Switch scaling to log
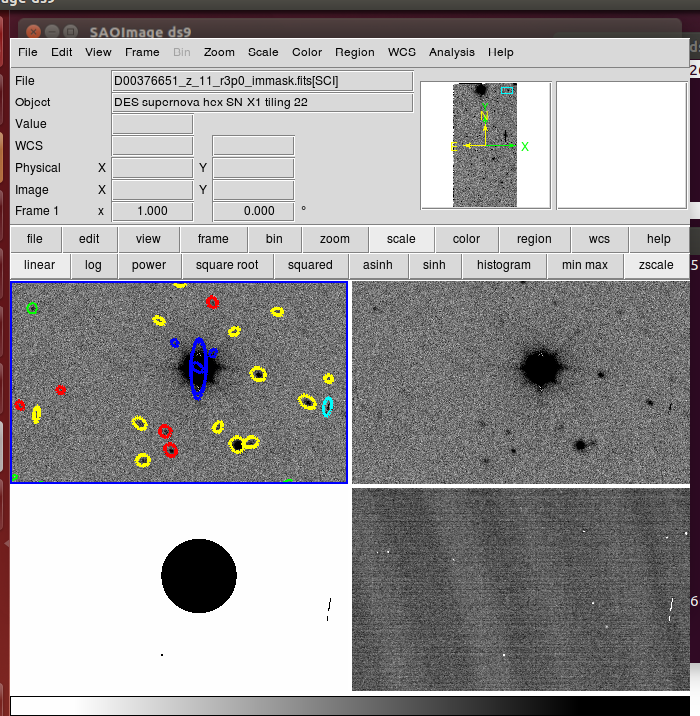The width and height of the screenshot is (700, 716). click(93, 265)
